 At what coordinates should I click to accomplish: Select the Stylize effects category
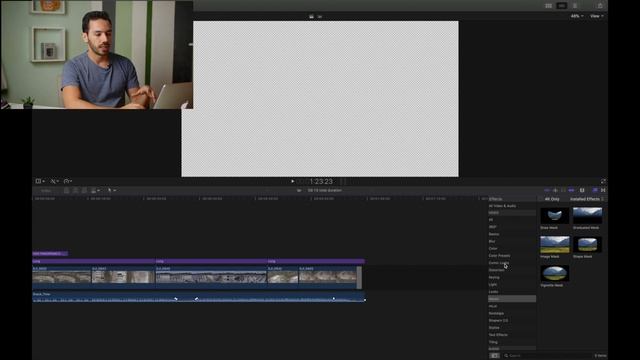494,328
